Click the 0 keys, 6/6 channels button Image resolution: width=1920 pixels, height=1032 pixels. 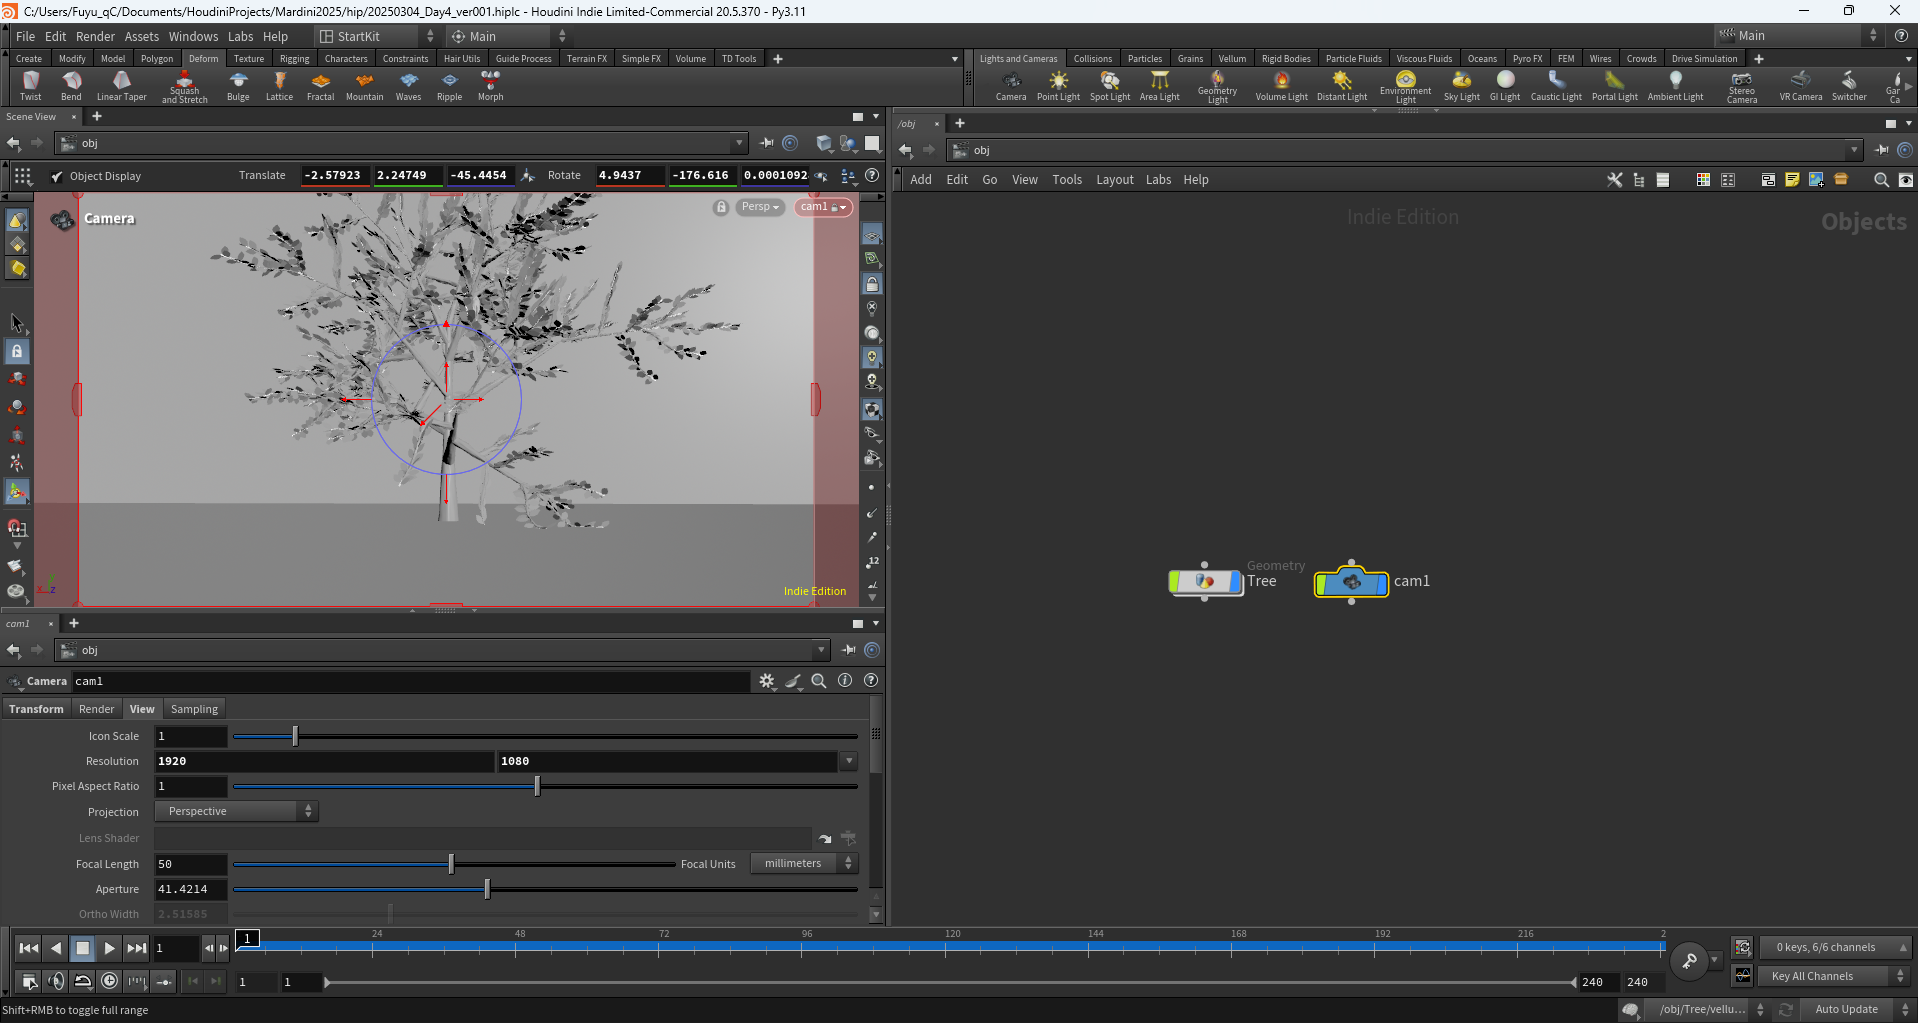(1834, 948)
